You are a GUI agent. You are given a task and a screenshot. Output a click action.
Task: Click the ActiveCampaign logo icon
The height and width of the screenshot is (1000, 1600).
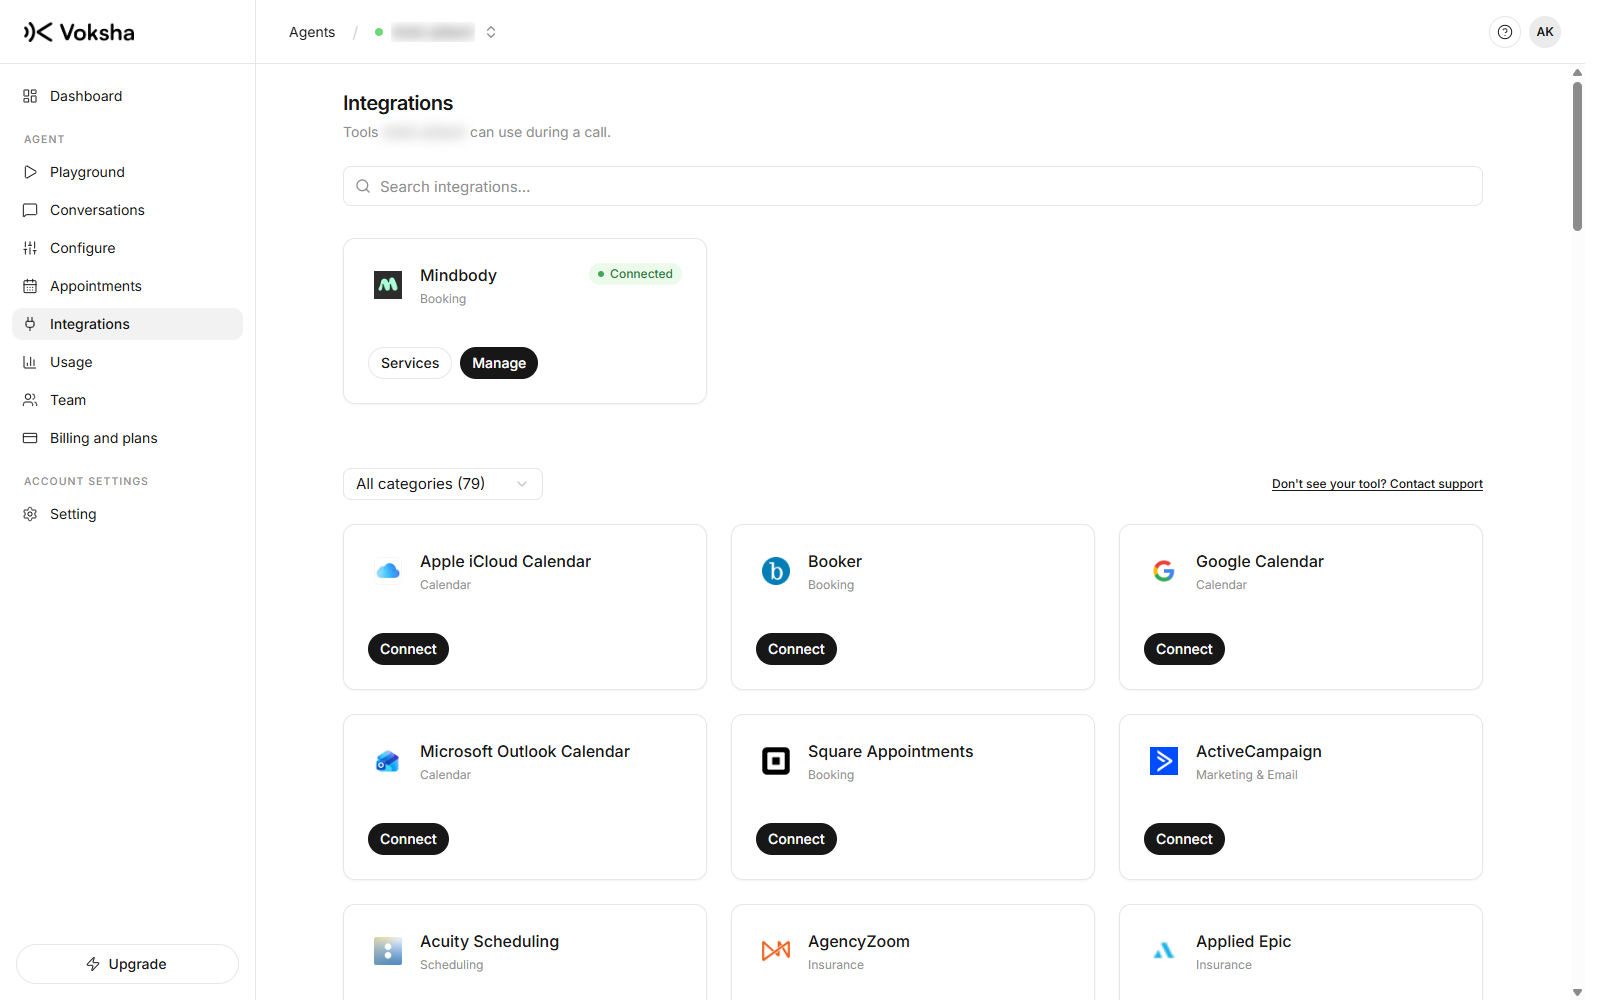(1164, 761)
